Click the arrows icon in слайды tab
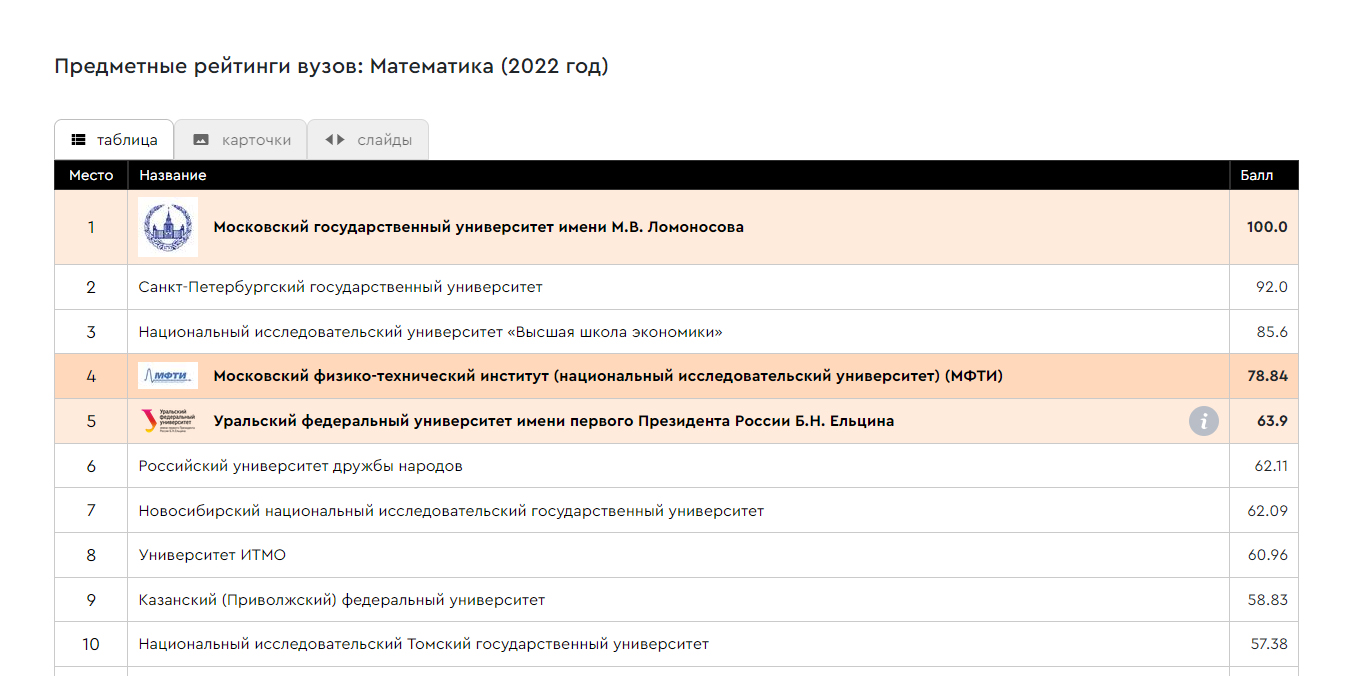 point(335,140)
